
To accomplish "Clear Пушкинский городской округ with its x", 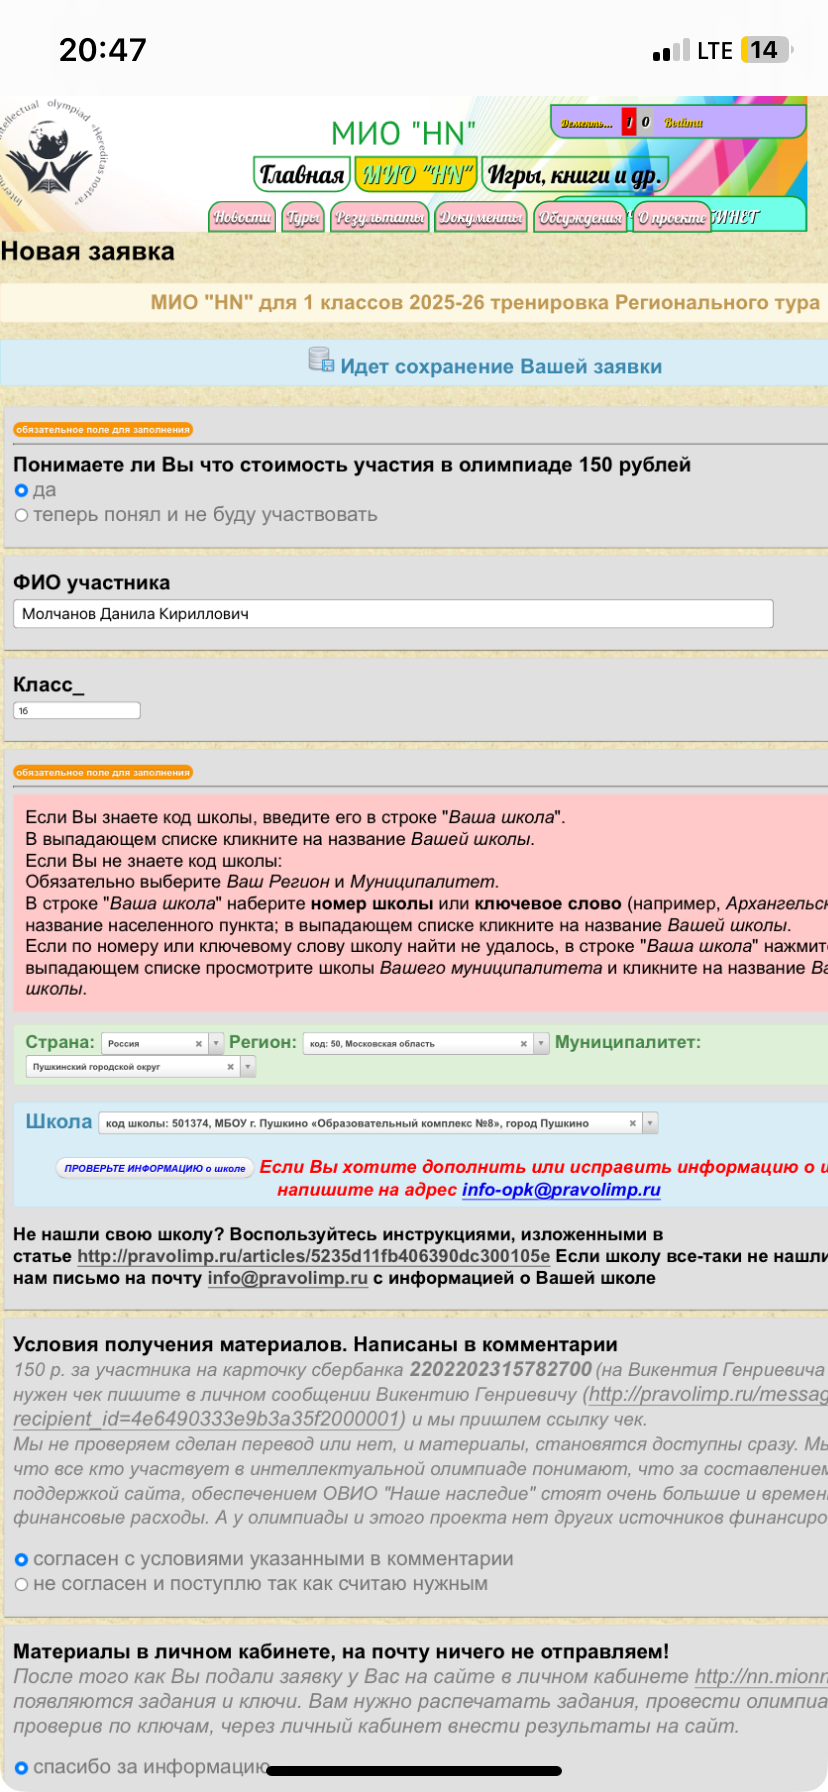I will click(230, 1067).
